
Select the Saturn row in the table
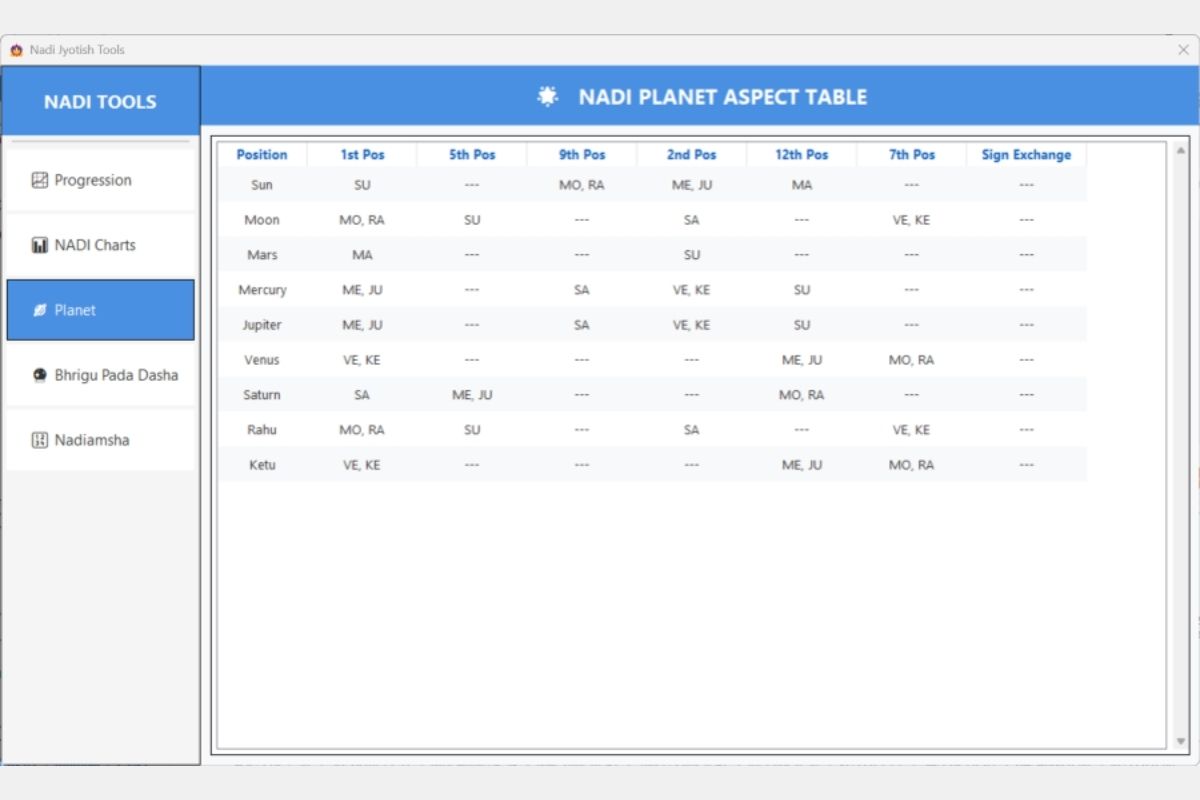tap(652, 395)
